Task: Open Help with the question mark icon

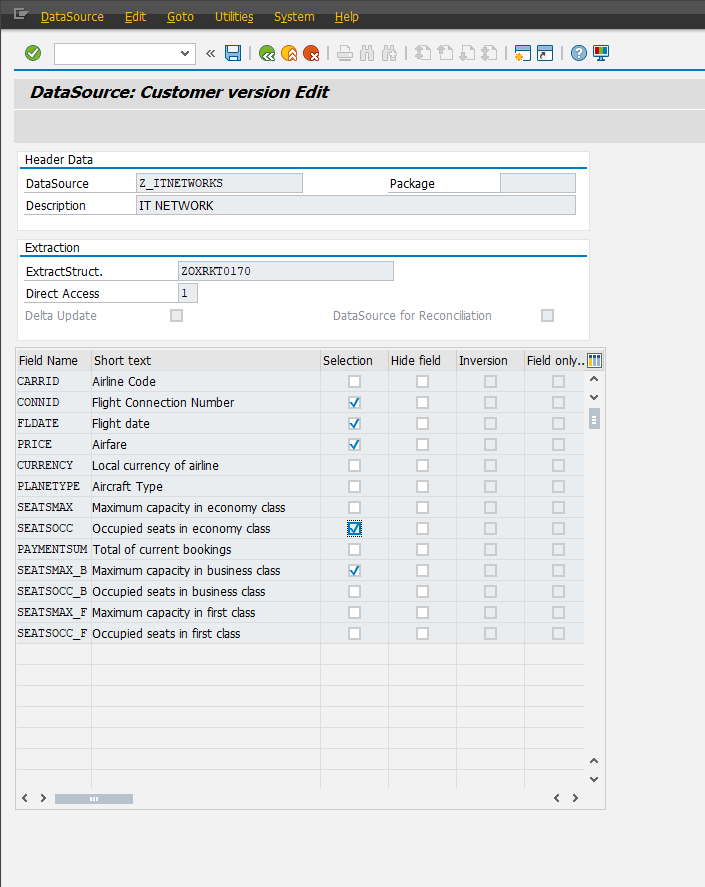Action: pyautogui.click(x=579, y=53)
